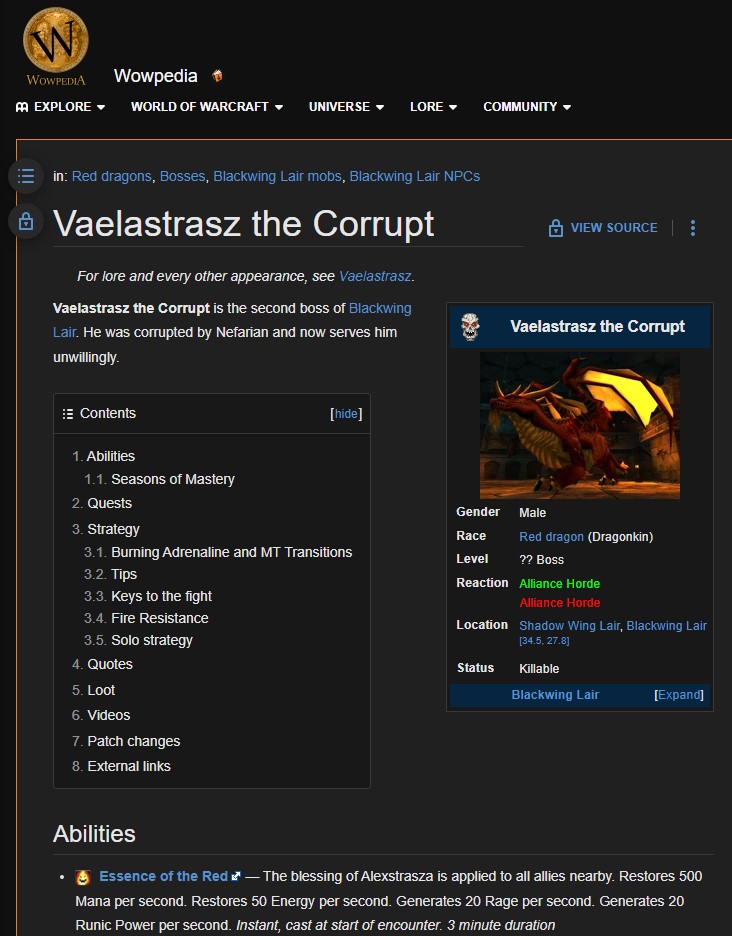Image resolution: width=732 pixels, height=936 pixels.
Task: Expand the Universe menu
Action: (x=346, y=107)
